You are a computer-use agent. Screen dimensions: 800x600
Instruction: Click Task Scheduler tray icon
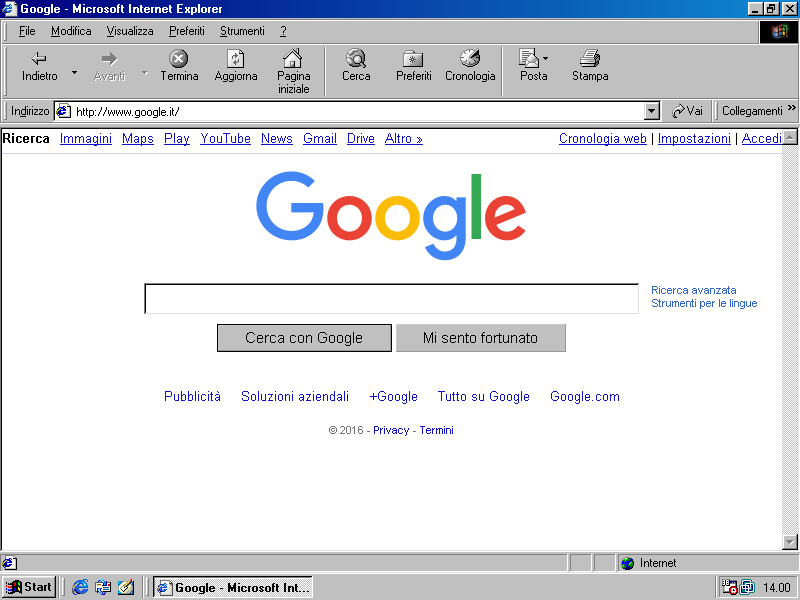pos(729,587)
